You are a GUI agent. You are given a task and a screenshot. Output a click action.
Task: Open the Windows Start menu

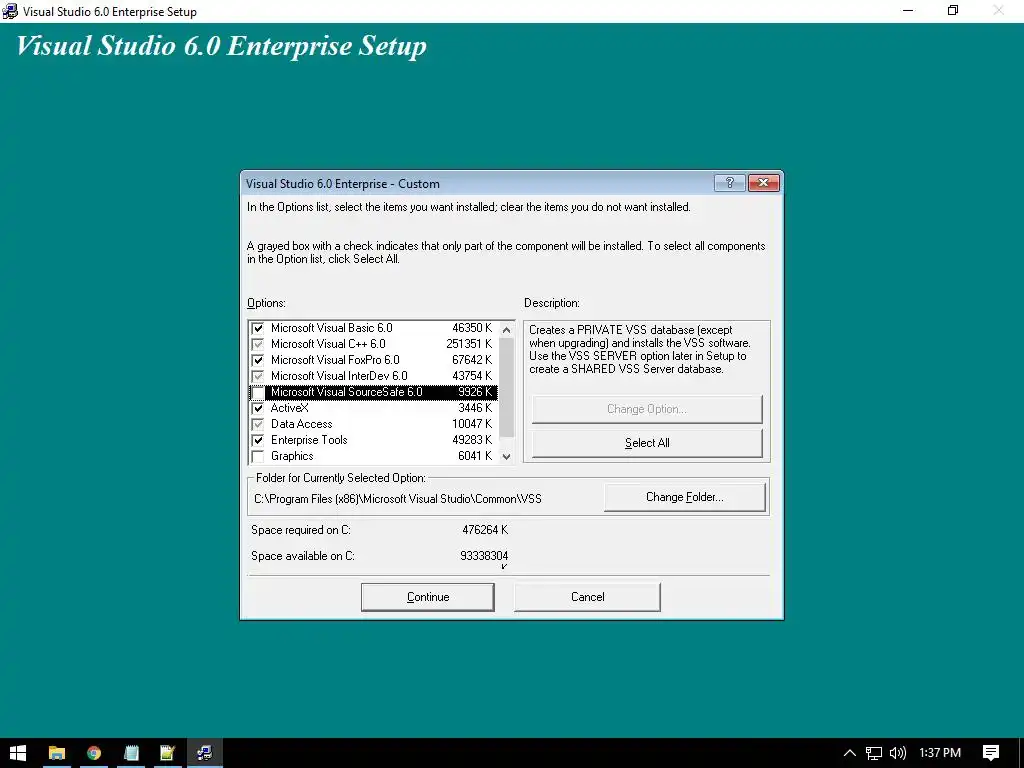tap(18, 753)
